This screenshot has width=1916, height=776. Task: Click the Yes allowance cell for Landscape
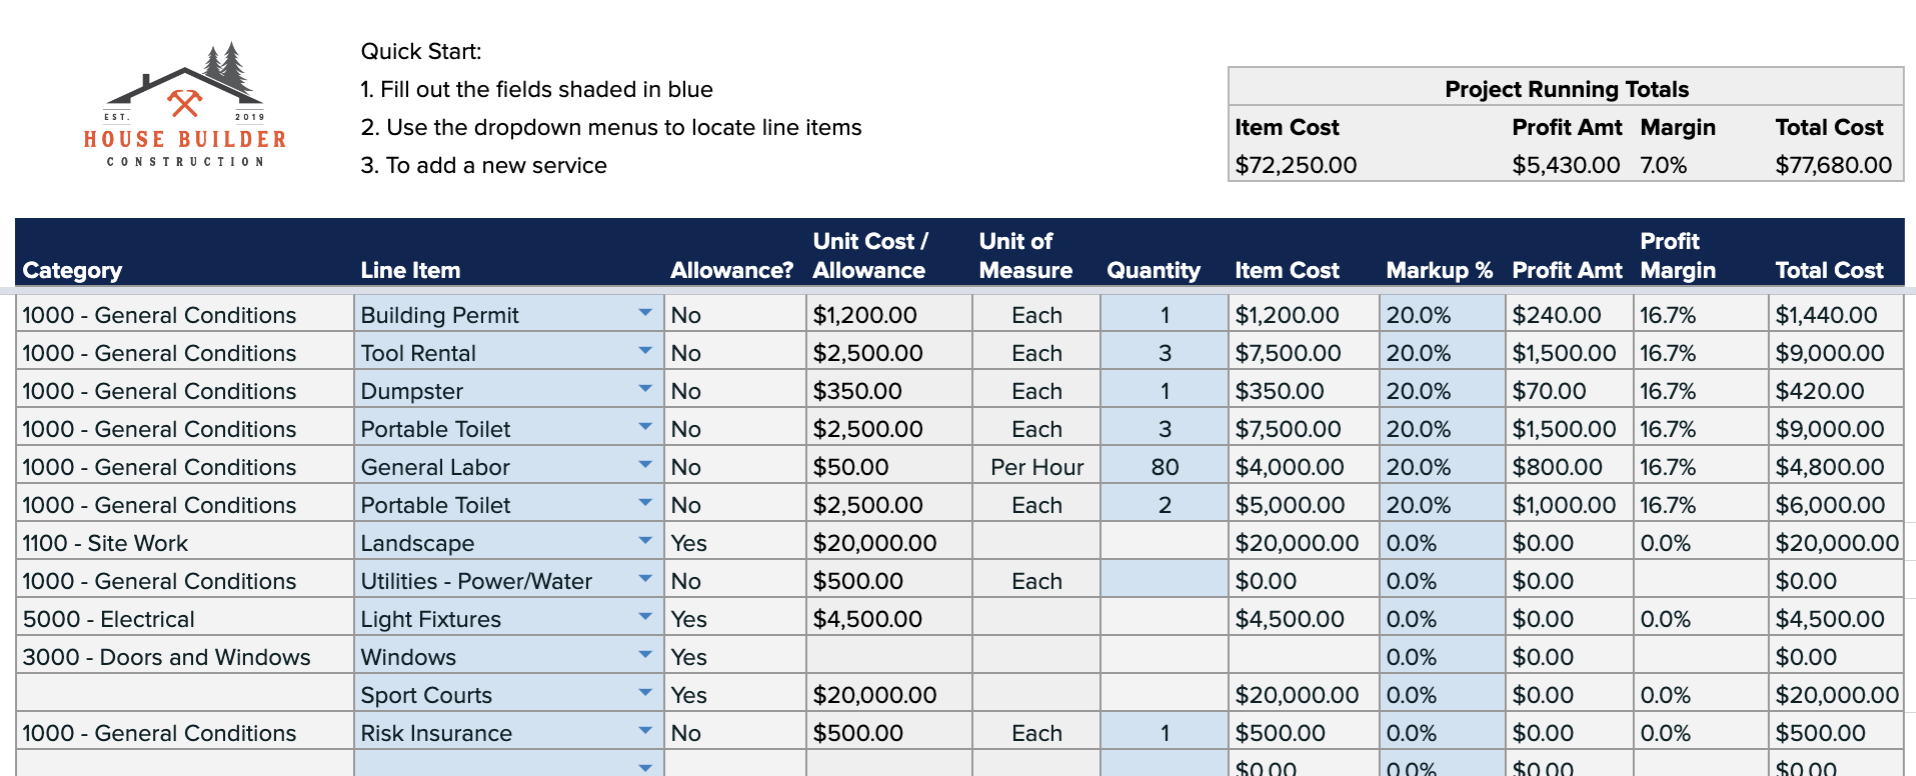coord(735,542)
